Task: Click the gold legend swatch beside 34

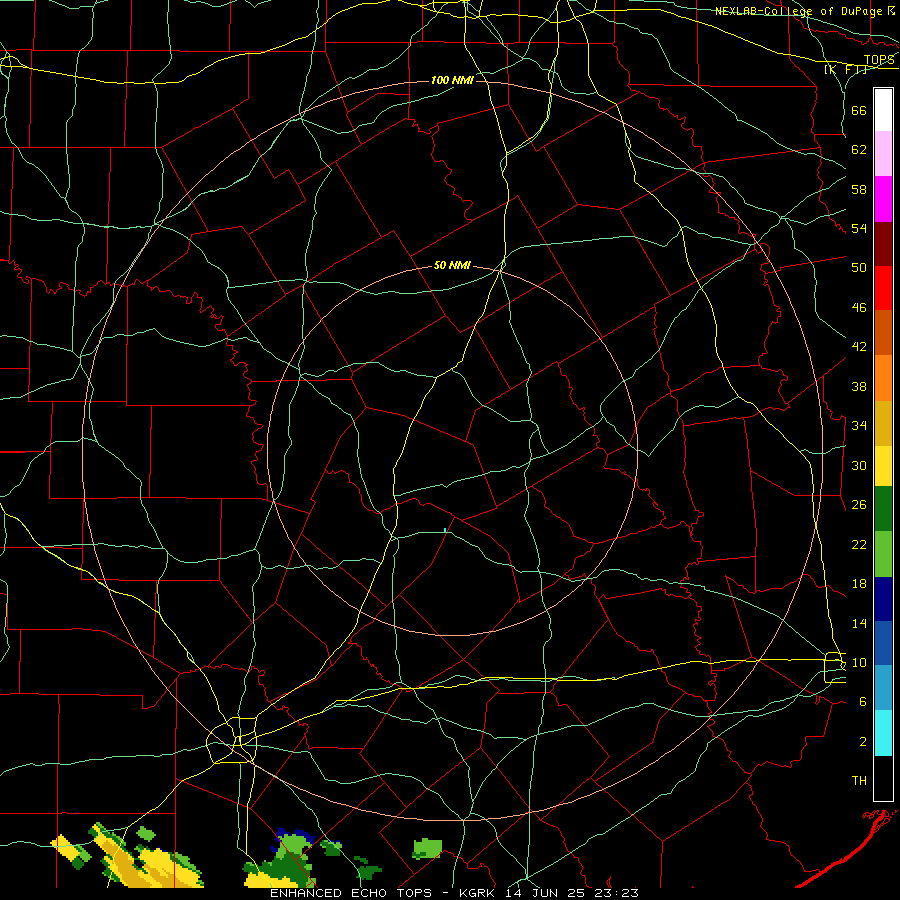Action: [x=883, y=424]
